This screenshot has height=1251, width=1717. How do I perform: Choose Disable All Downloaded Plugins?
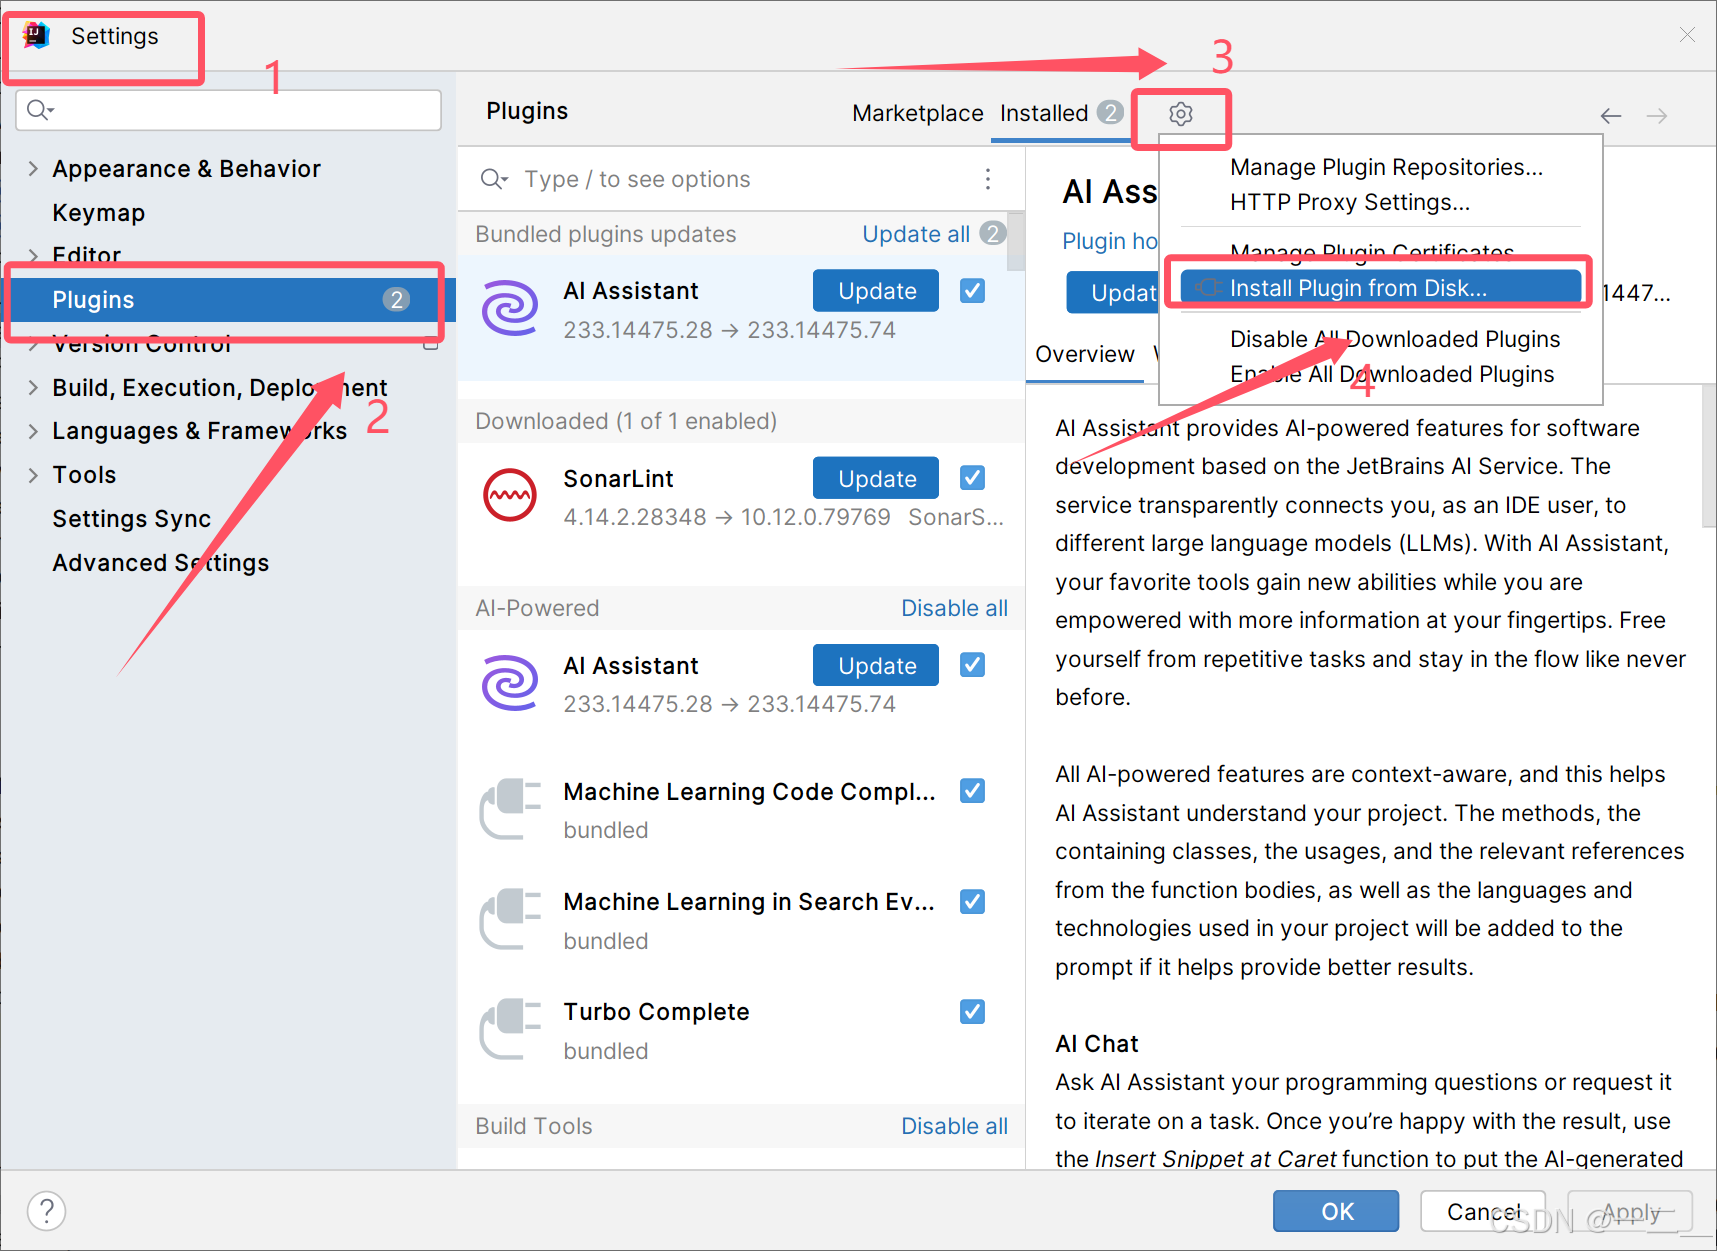pyautogui.click(x=1394, y=339)
